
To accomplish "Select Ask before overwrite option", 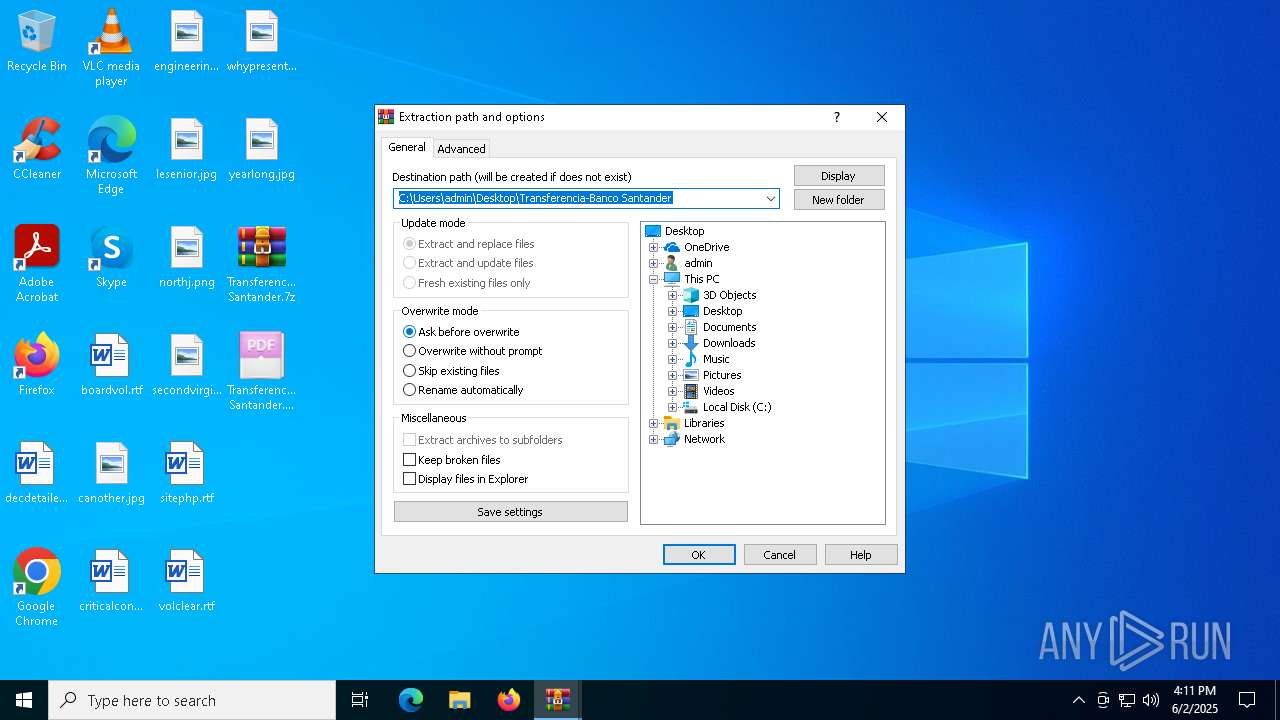I will tap(461, 332).
